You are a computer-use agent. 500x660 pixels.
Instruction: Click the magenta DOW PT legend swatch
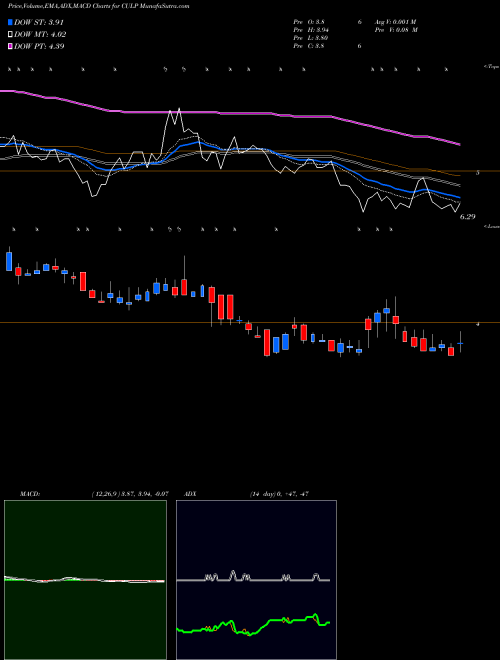pyautogui.click(x=11, y=46)
